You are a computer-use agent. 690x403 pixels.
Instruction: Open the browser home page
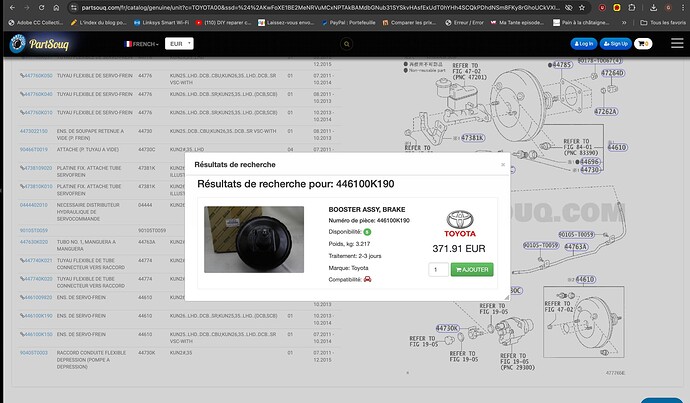click(56, 7)
